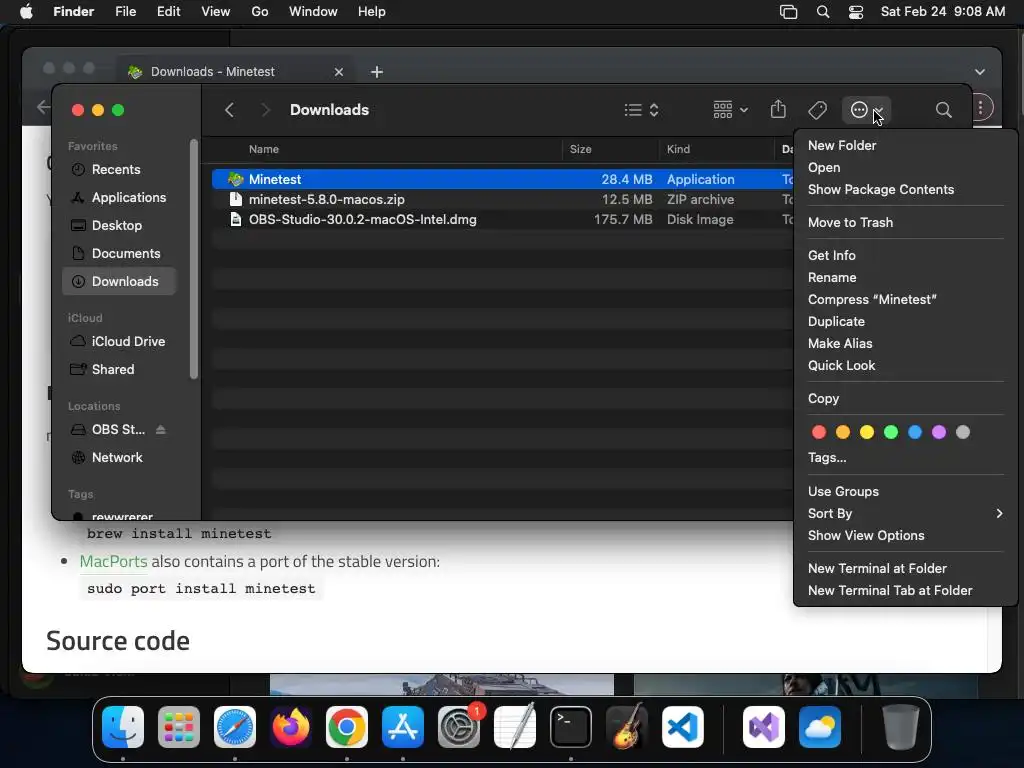Sort files by Kind column
This screenshot has height=768, width=1024.
coord(679,149)
